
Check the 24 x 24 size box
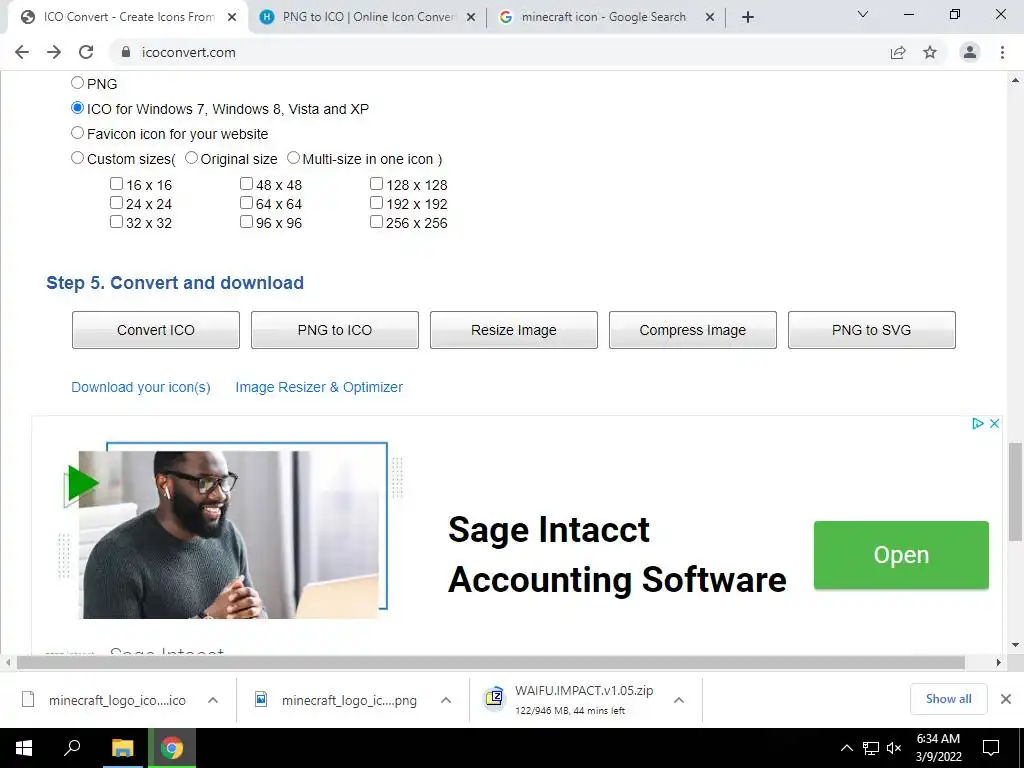(116, 202)
